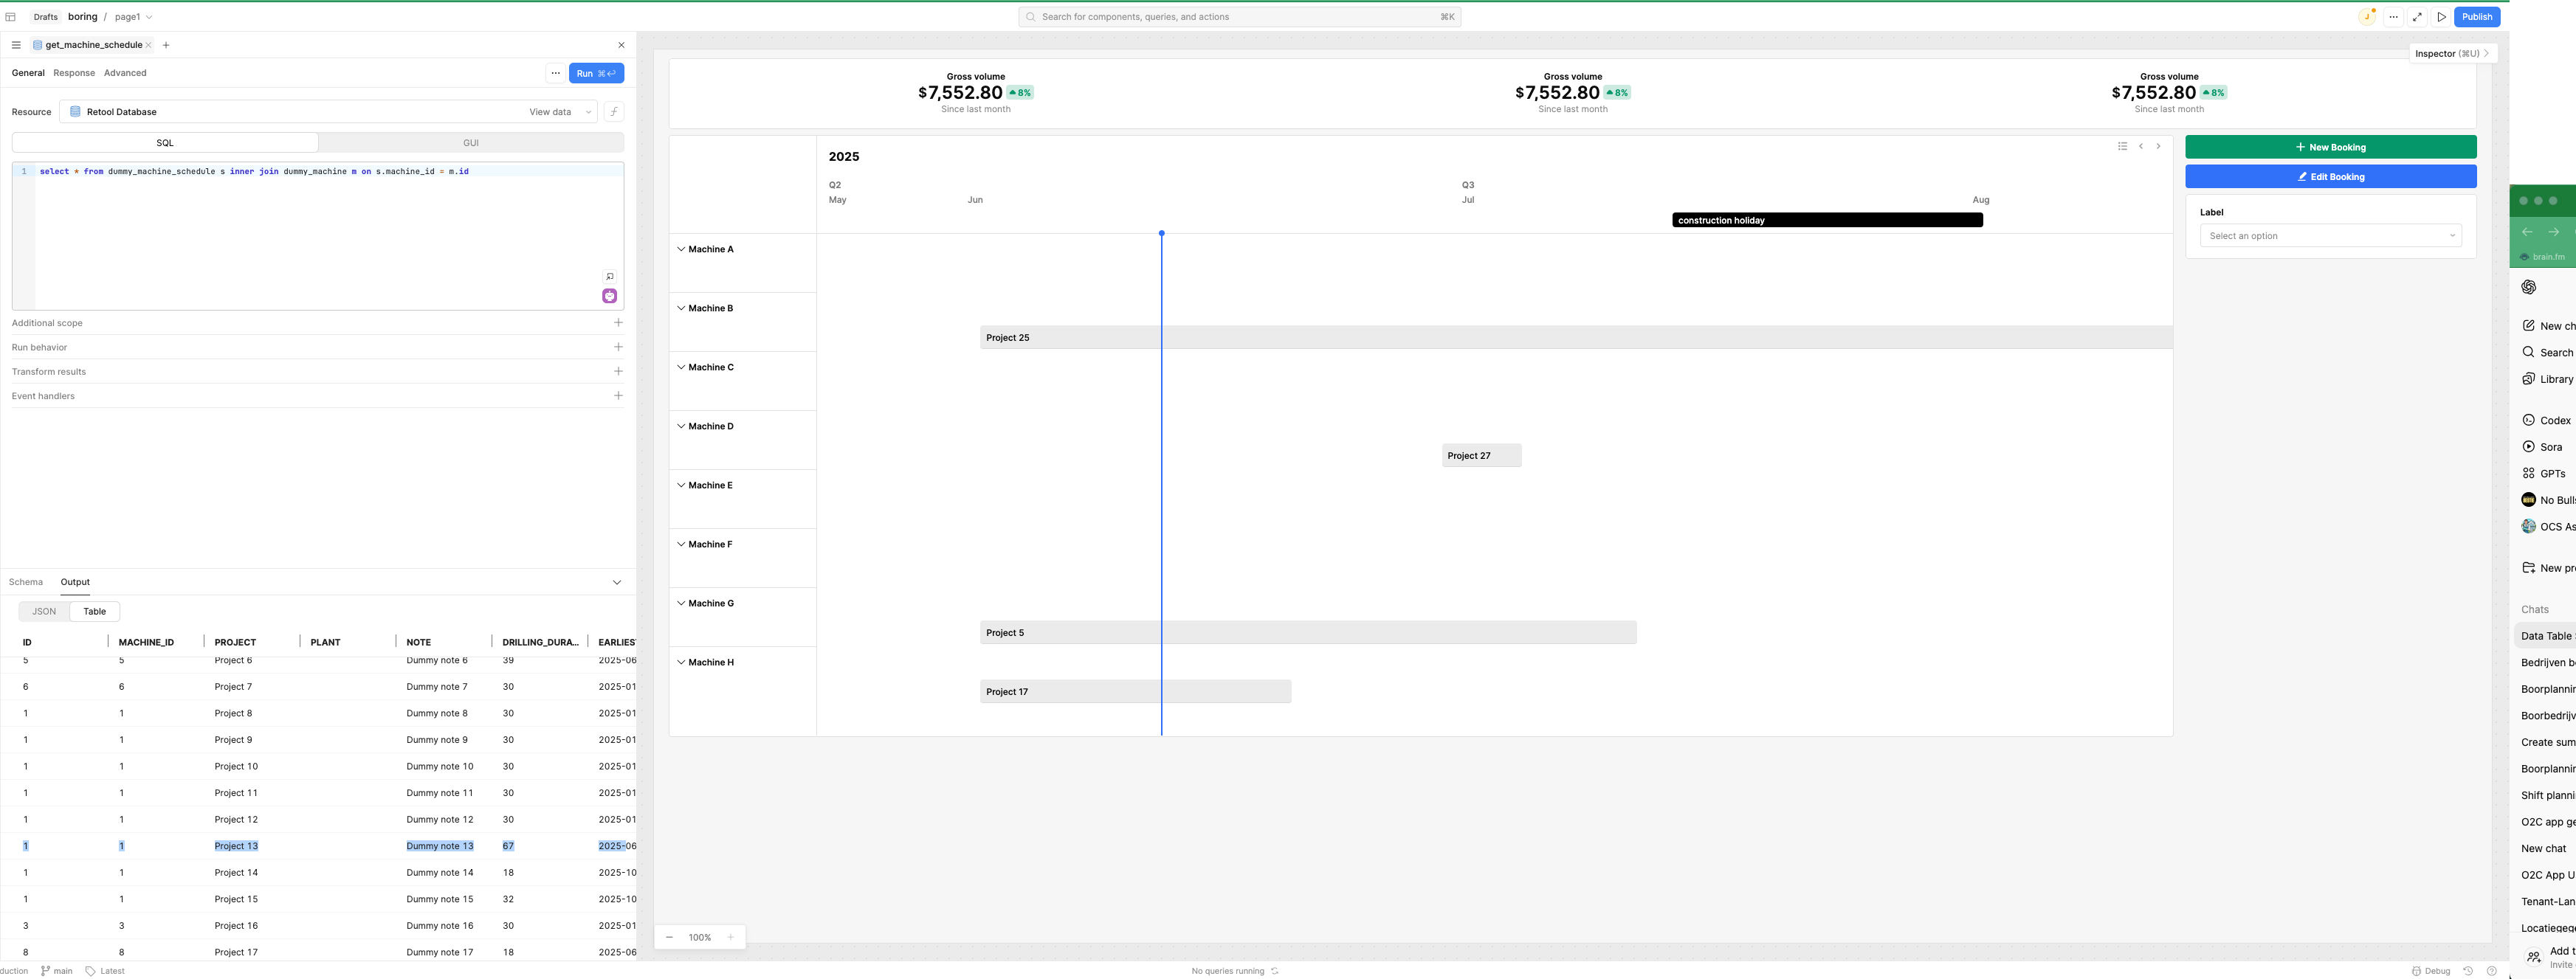The width and height of the screenshot is (2576, 979).
Task: Click the preview play icon
Action: pos(2442,17)
